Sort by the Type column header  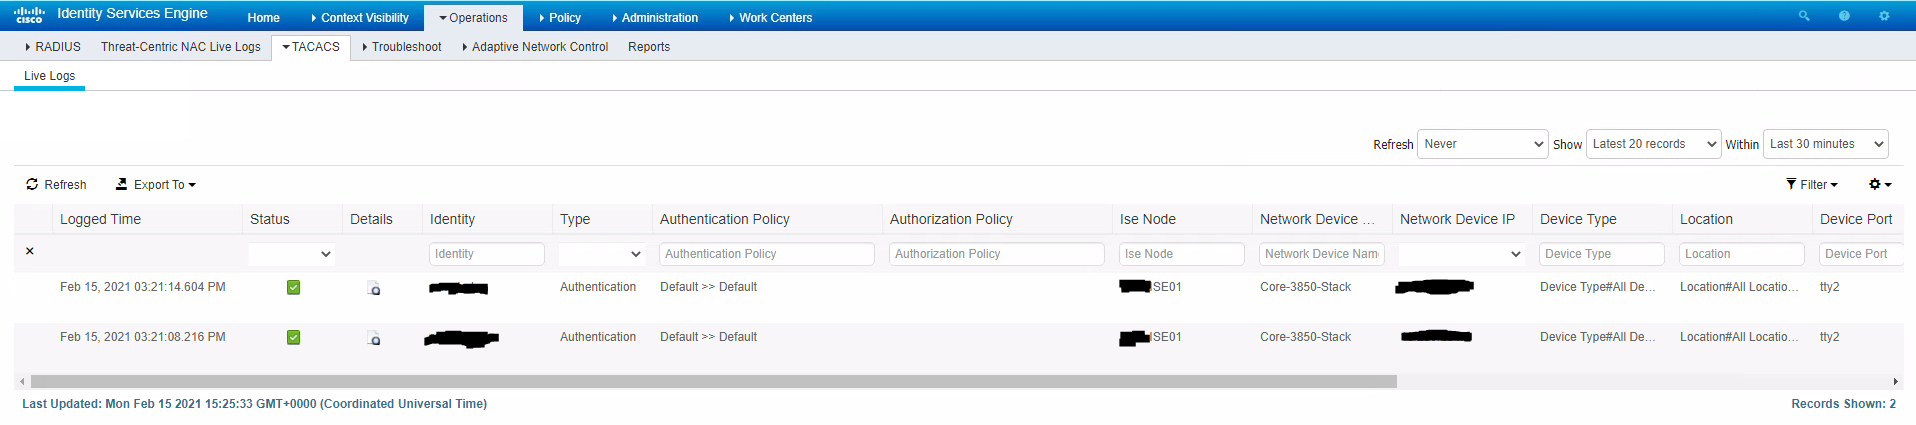(x=575, y=219)
